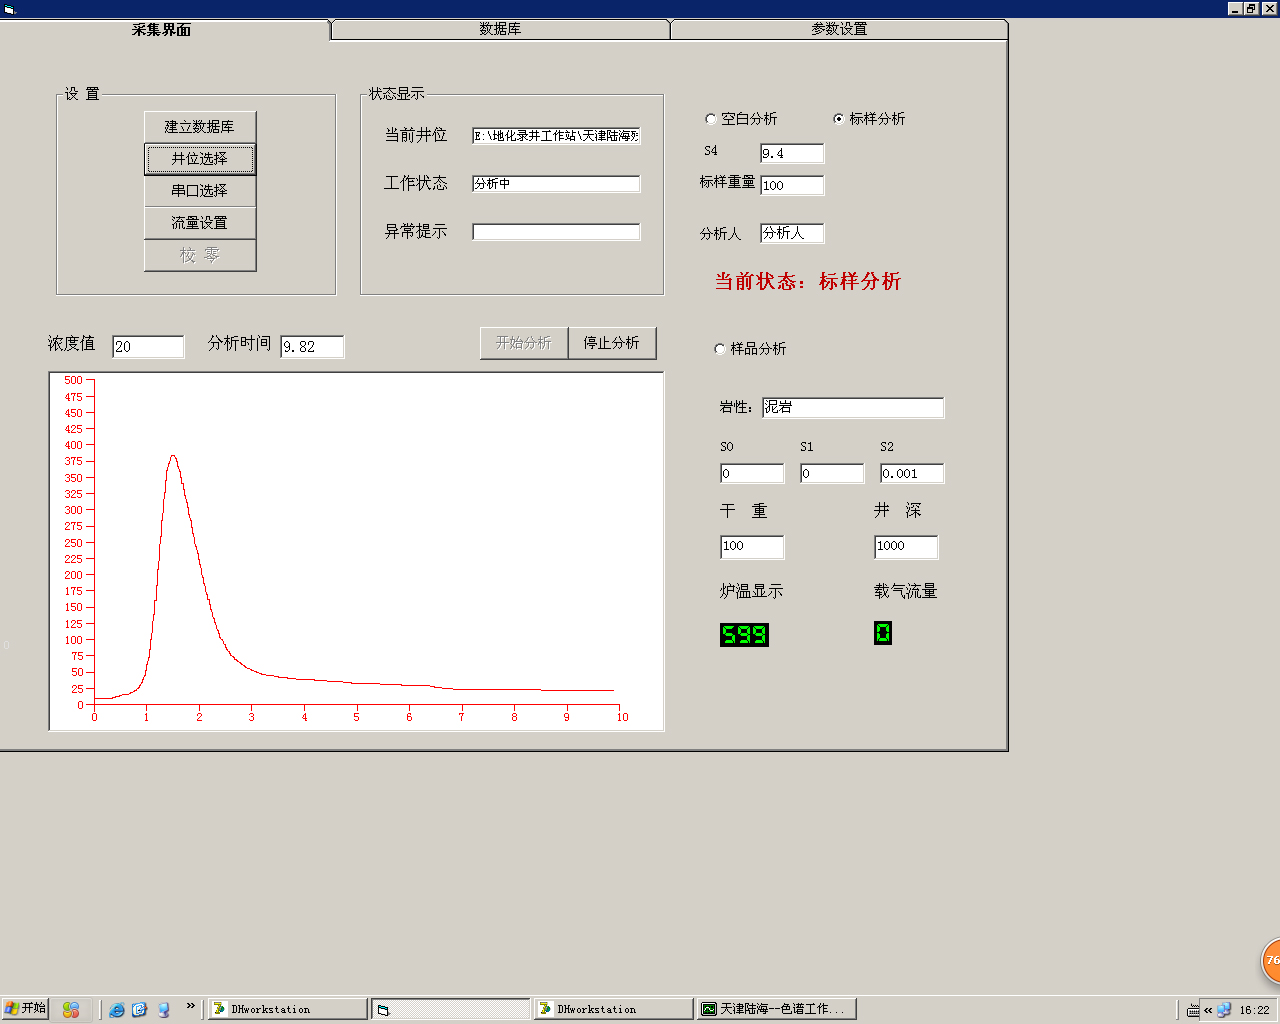The image size is (1280, 1024).
Task: Click the 串口选择 button
Action: 200,191
